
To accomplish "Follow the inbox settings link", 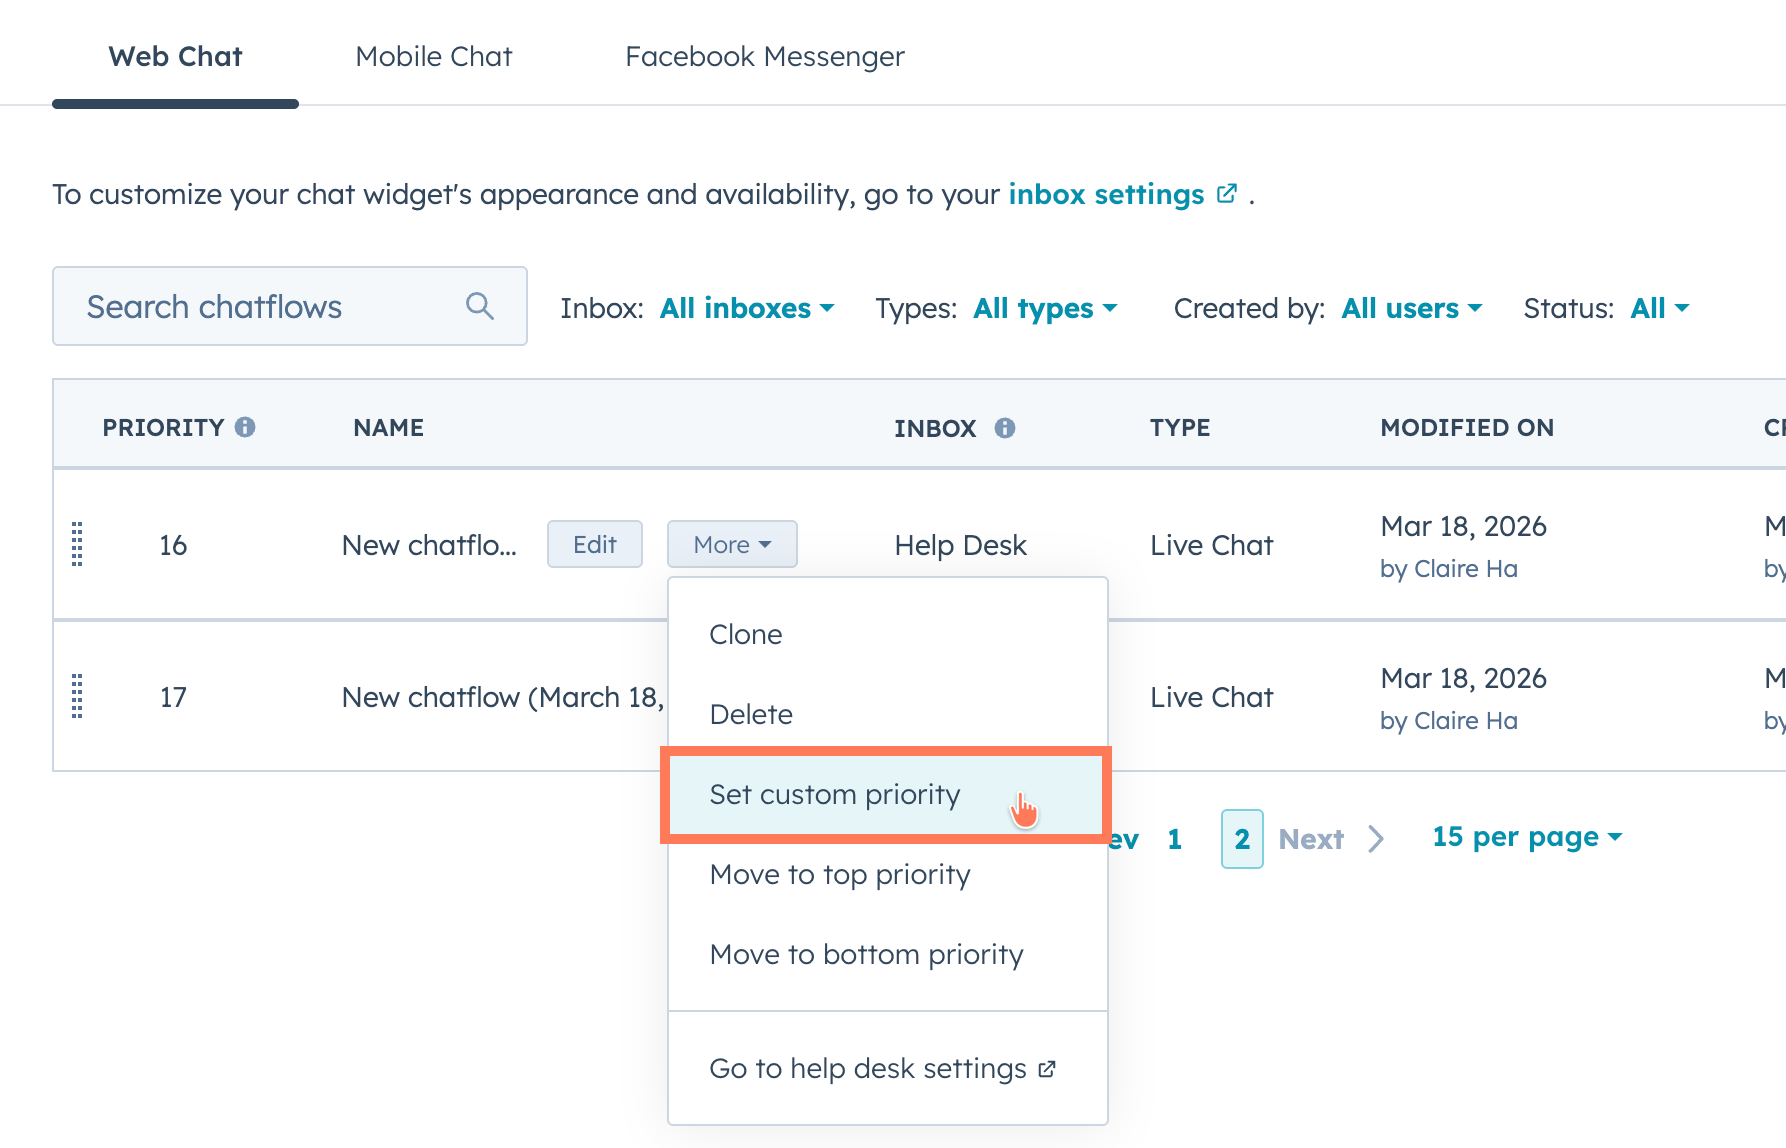I will [x=1105, y=194].
